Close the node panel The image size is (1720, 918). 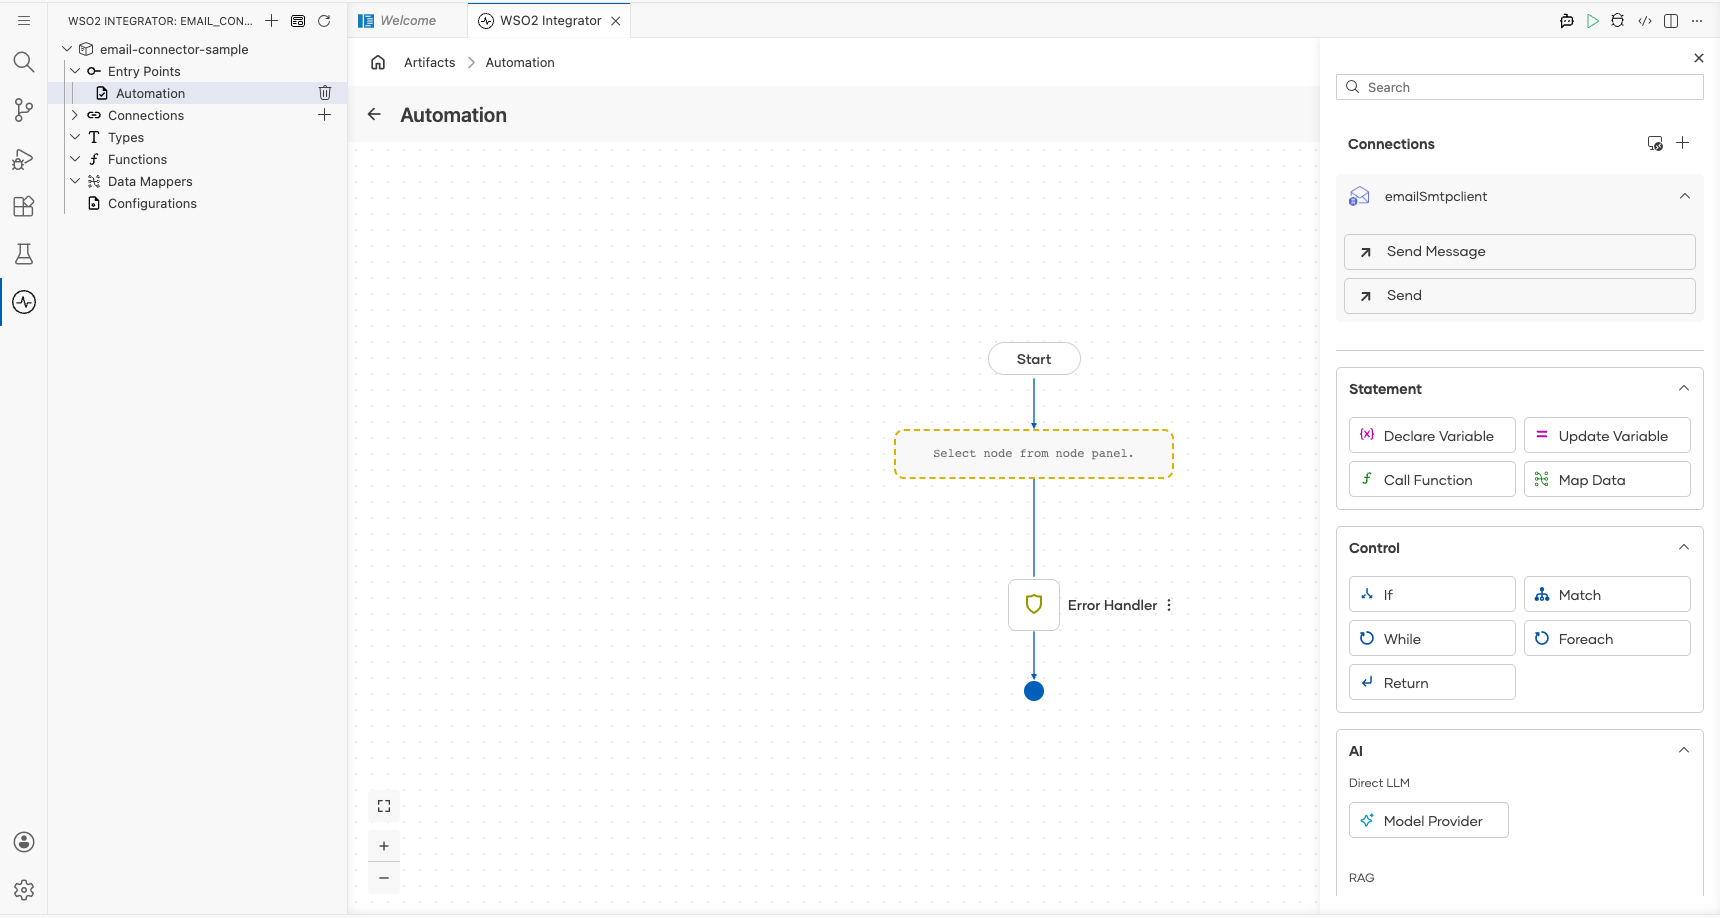(1699, 58)
